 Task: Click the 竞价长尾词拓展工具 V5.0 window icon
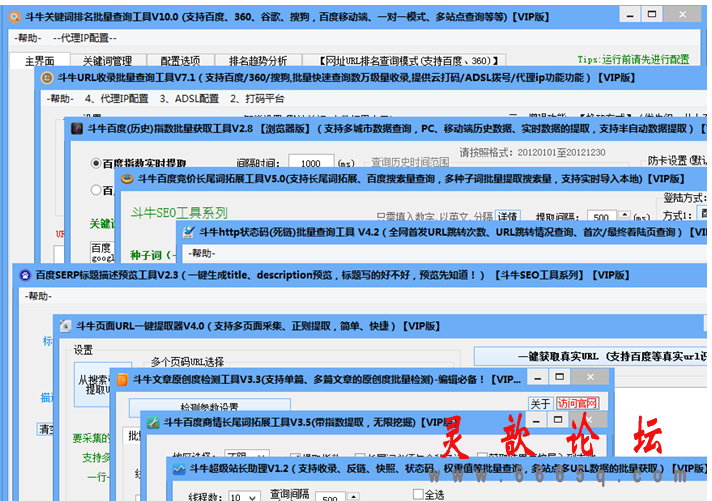(x=127, y=179)
